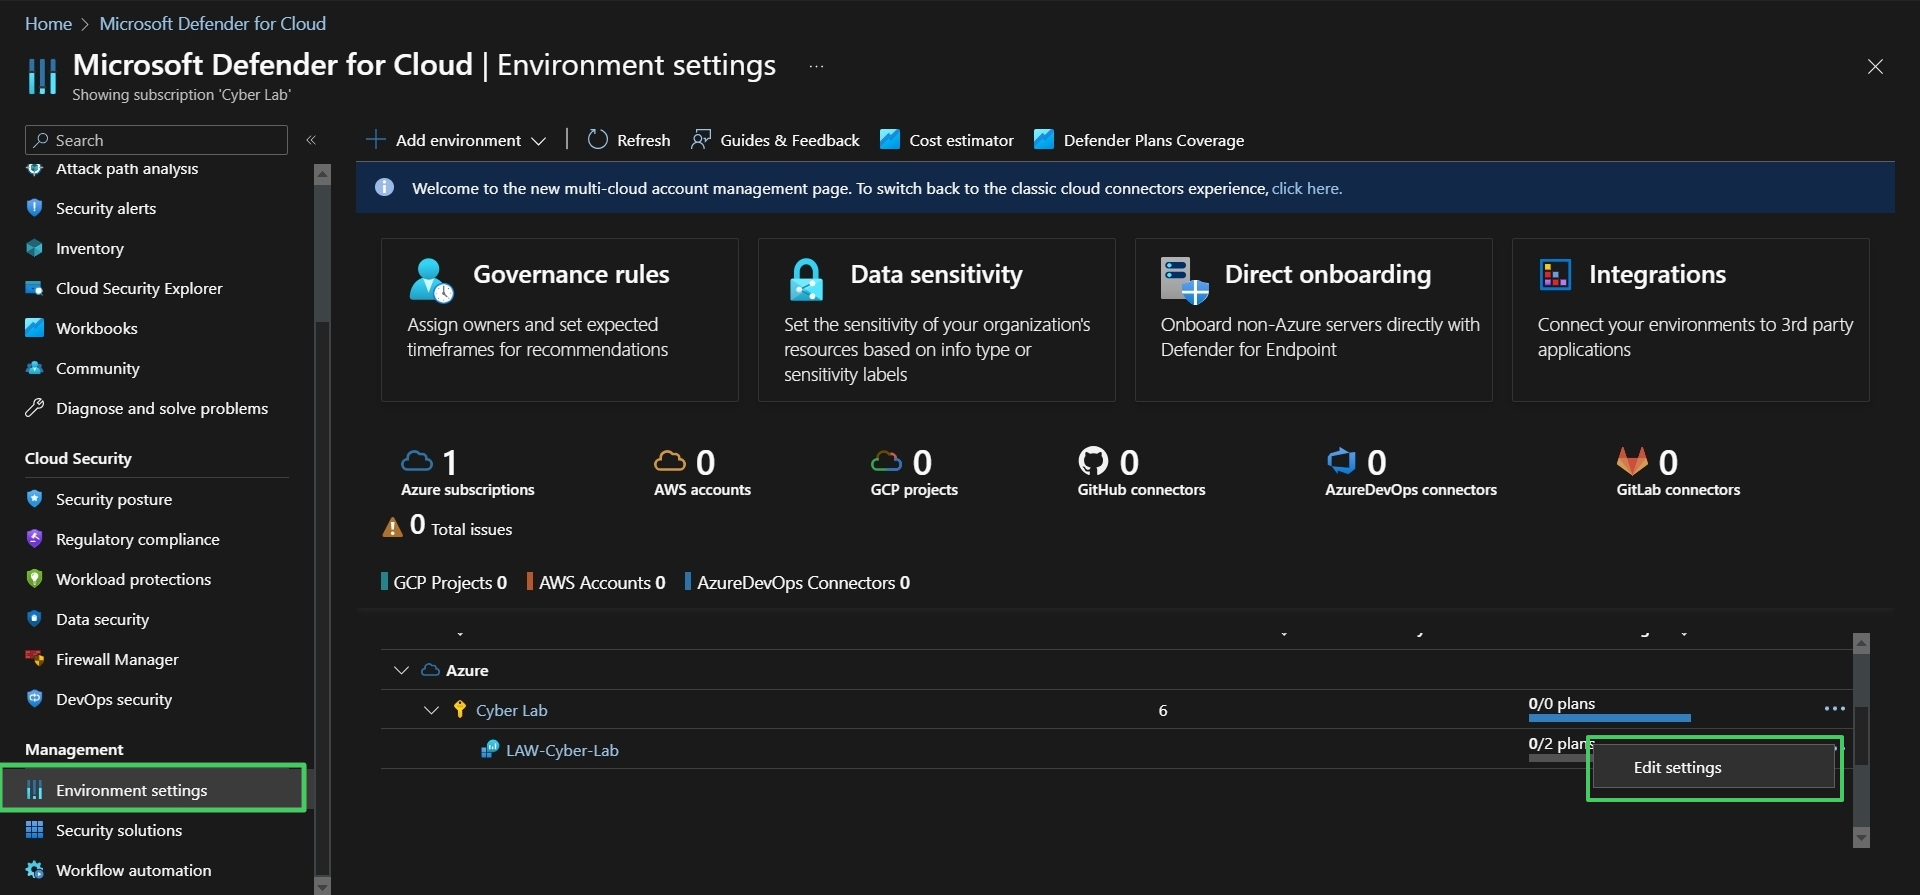The image size is (1920, 895).
Task: Click Diagnose and solve problems wrench icon
Action: tap(35, 408)
